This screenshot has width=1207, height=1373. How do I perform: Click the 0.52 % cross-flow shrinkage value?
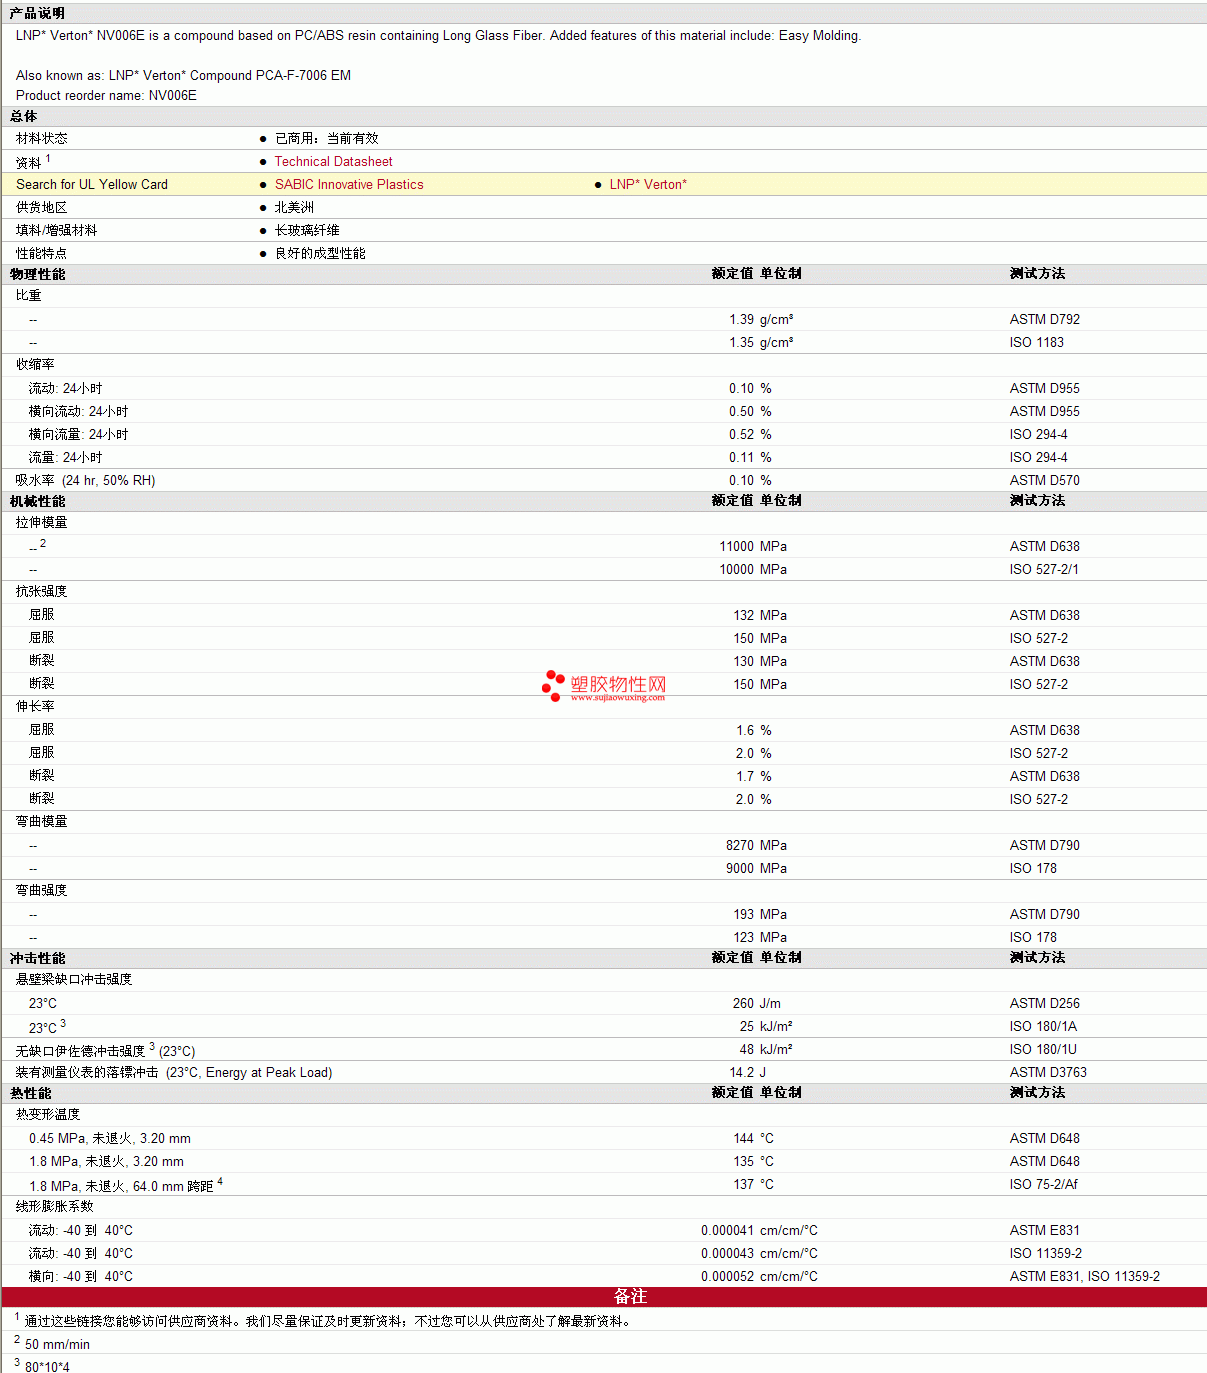tap(750, 434)
